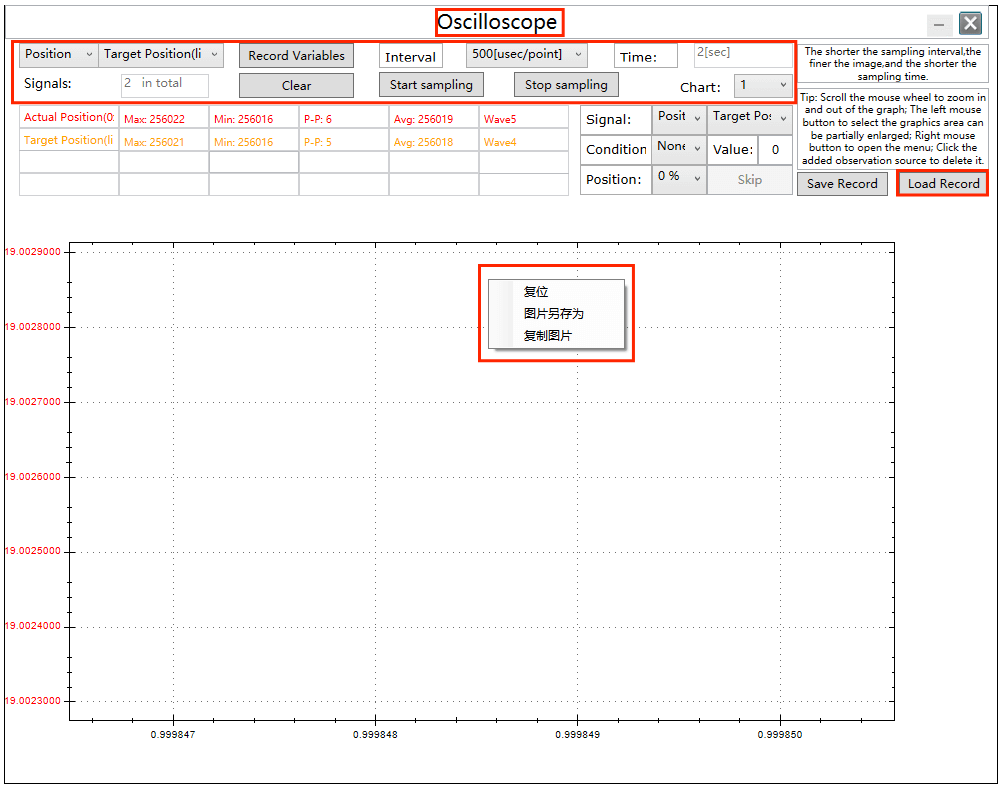The height and width of the screenshot is (786, 1000).
Task: Expand the Chart number dropdown
Action: [x=763, y=86]
